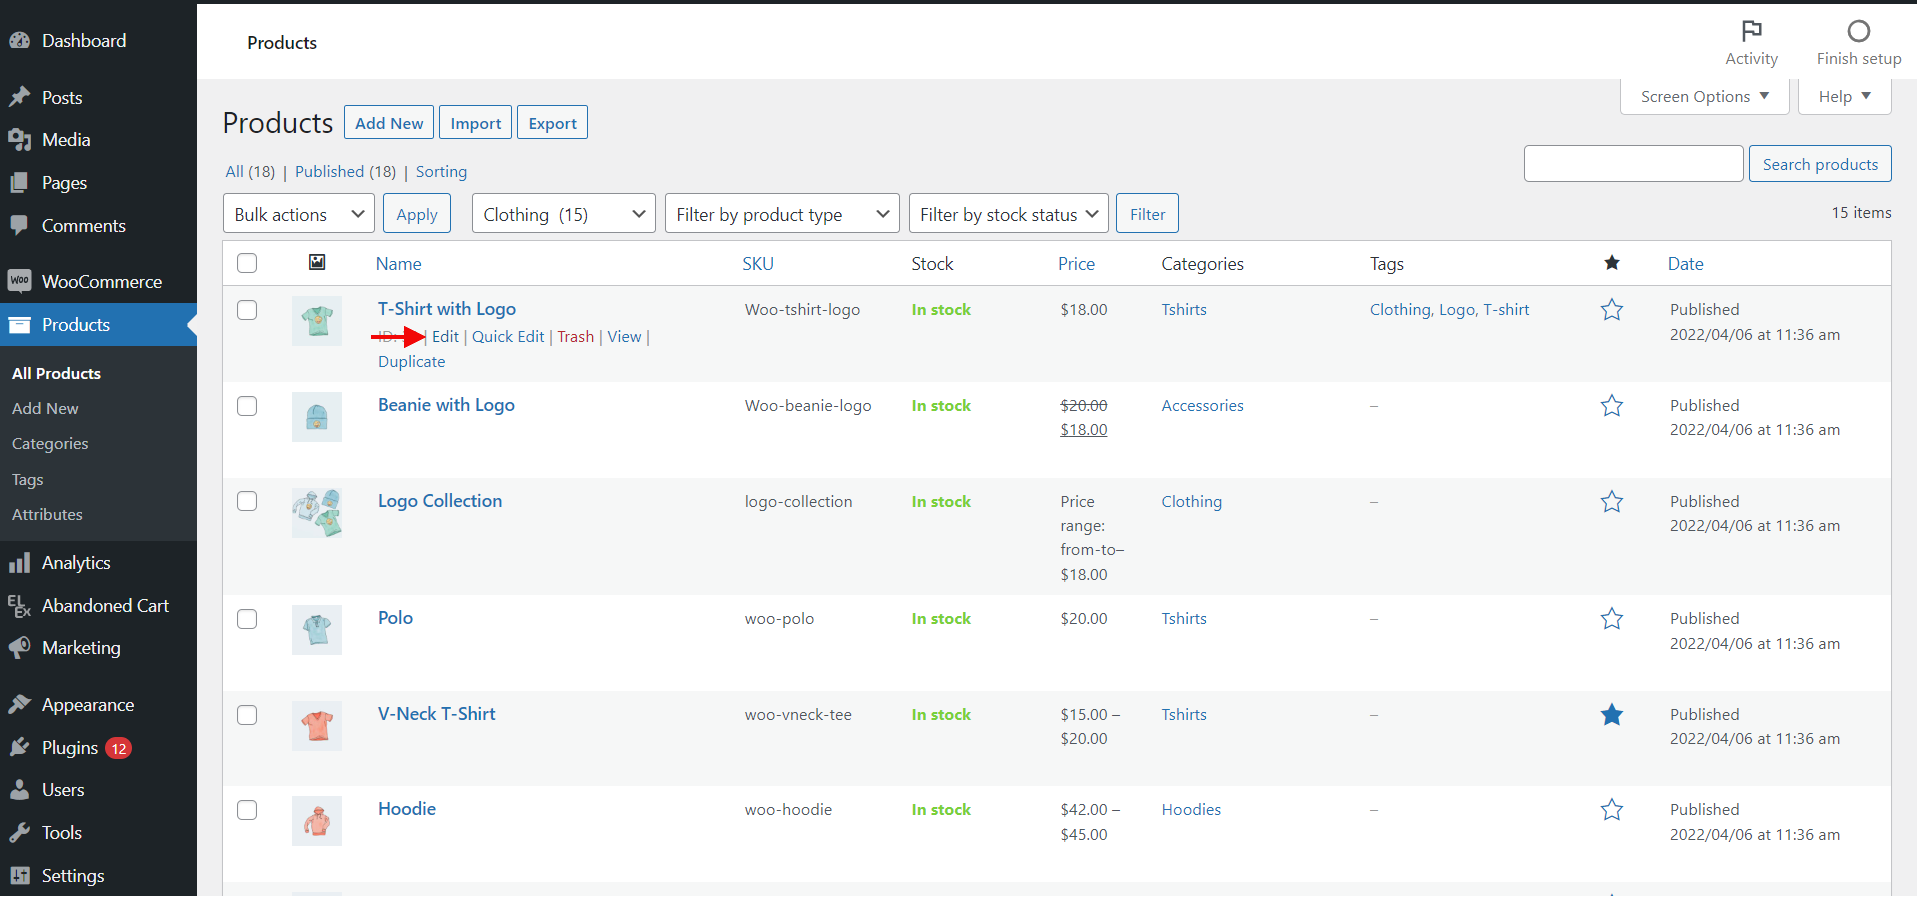Click the Finish setup circle icon
The height and width of the screenshot is (897, 1917).
[1858, 31]
